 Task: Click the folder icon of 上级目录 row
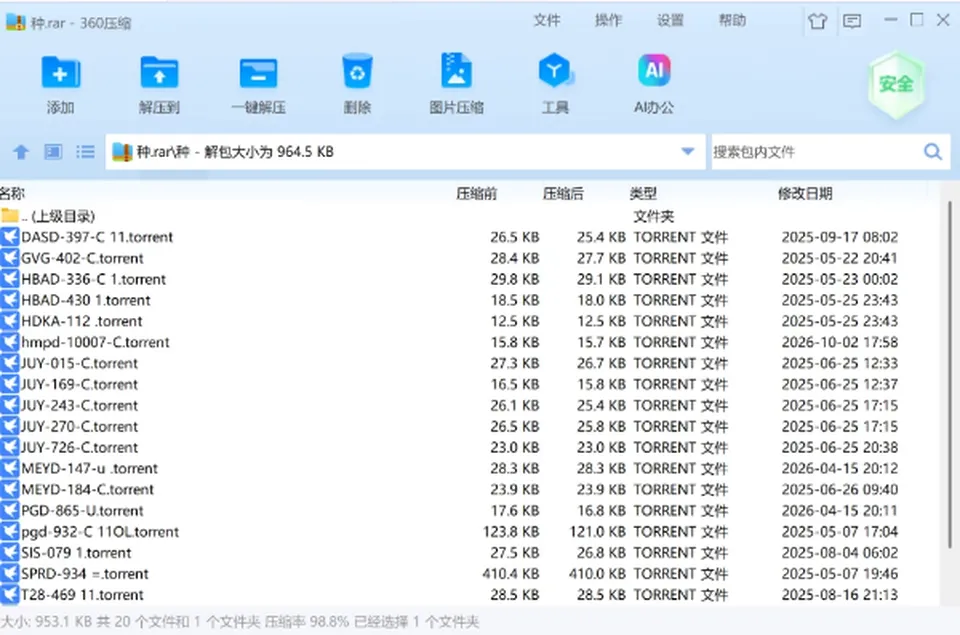10,216
